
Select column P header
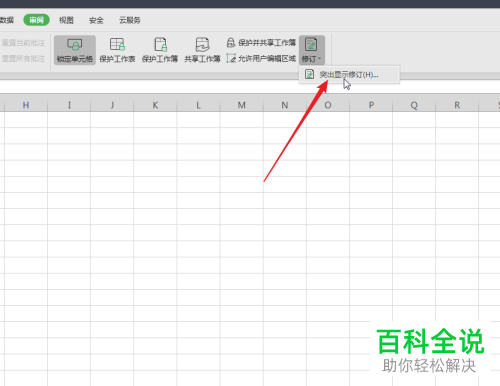(371, 105)
